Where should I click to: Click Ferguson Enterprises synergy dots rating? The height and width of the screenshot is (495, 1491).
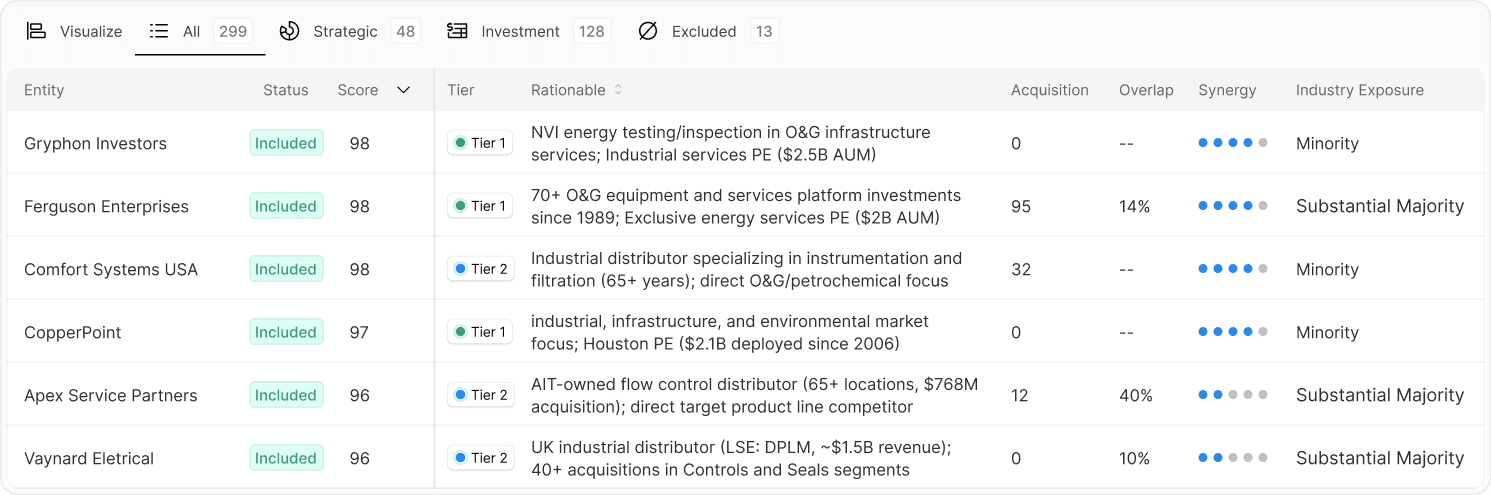pos(1233,206)
